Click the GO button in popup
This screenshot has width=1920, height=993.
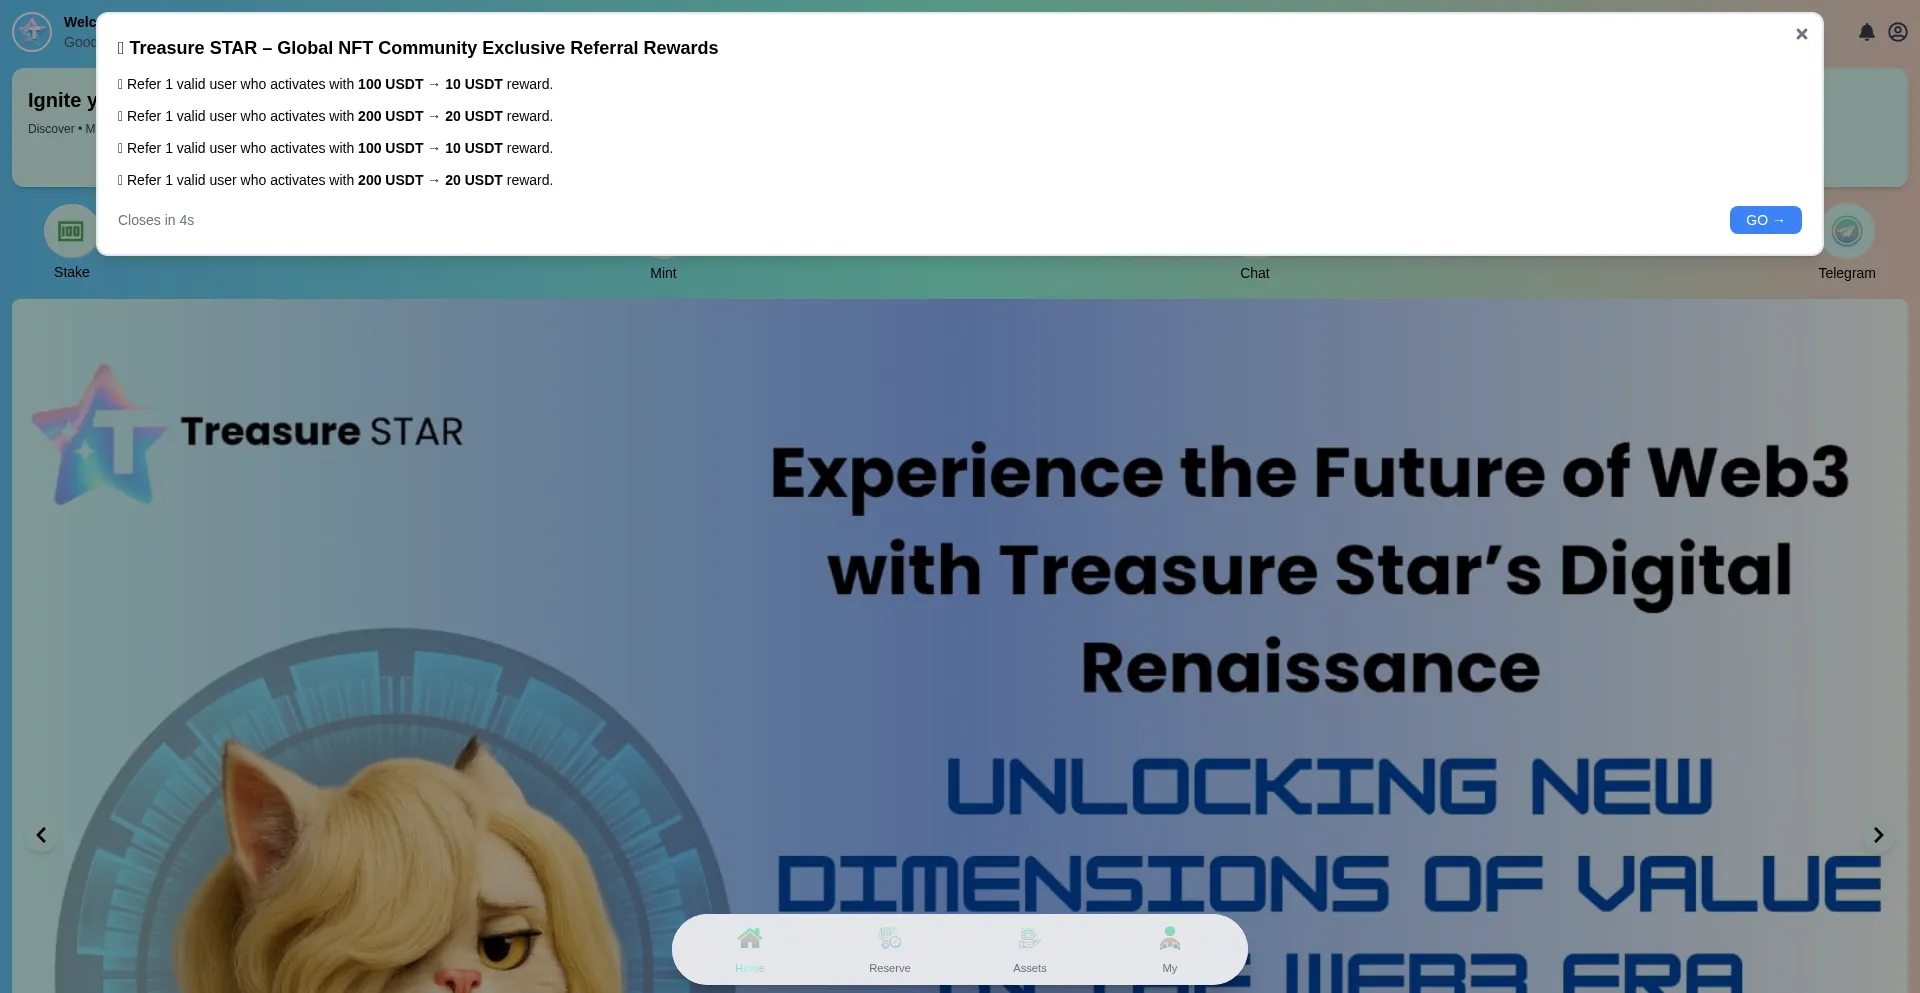point(1765,220)
